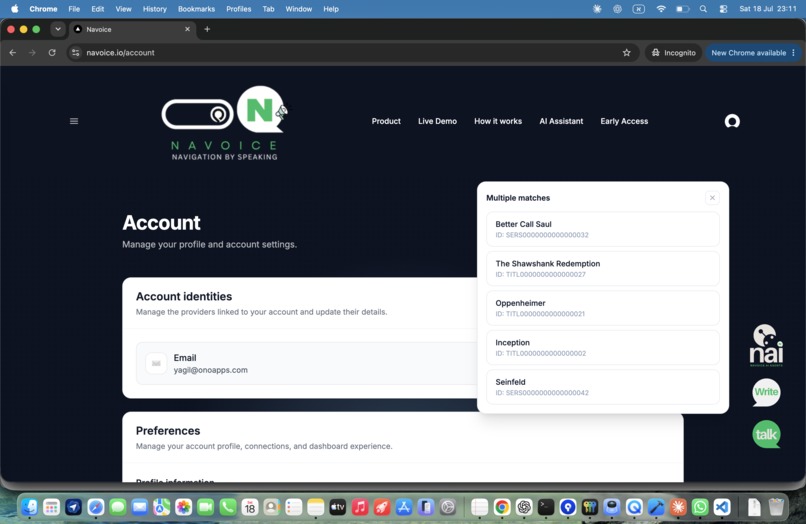This screenshot has height=524, width=806.
Task: Open the hamburger menu icon on Navoice page
Action: tap(74, 121)
